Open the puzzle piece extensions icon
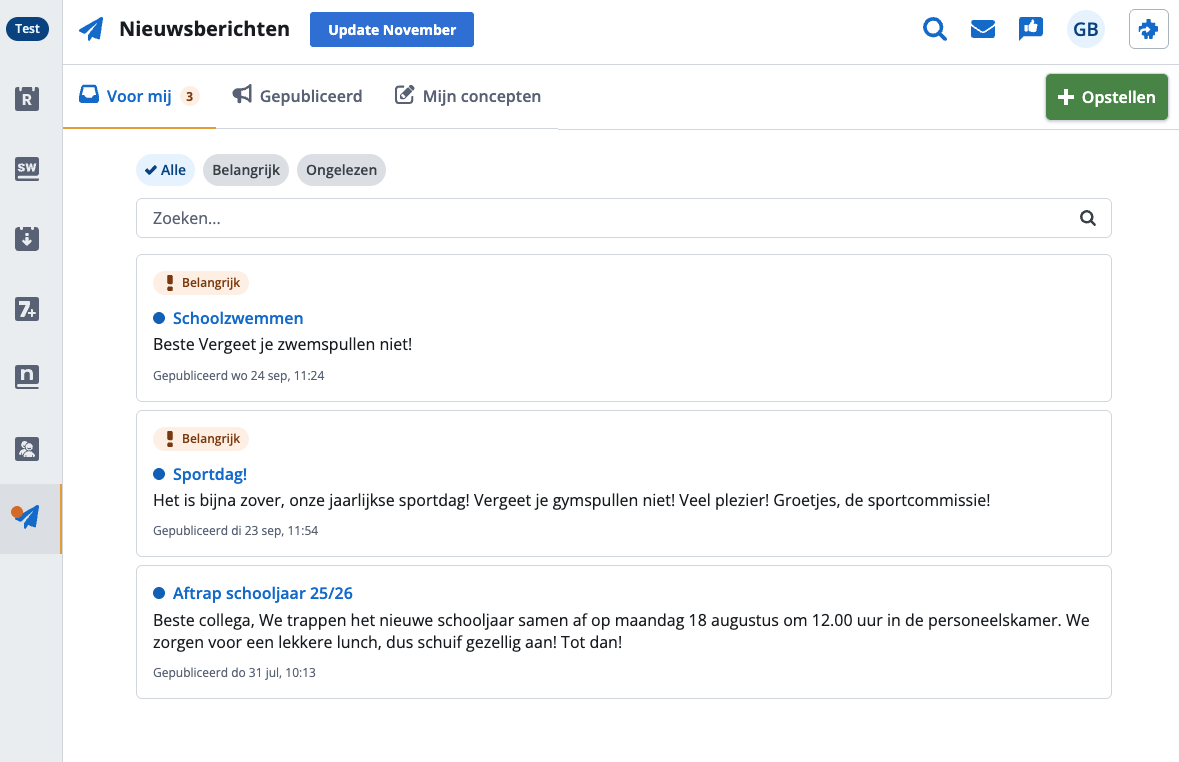Viewport: 1179px width, 762px height. pos(1148,30)
